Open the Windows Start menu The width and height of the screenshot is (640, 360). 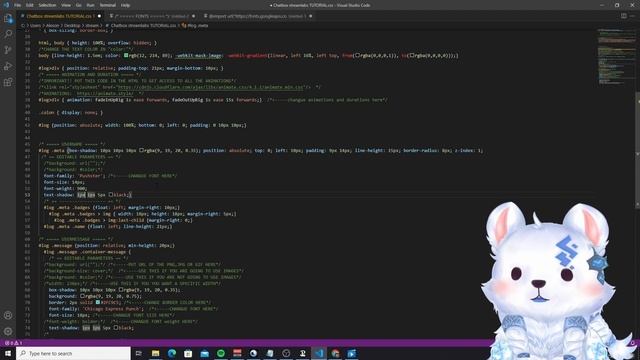point(8,353)
